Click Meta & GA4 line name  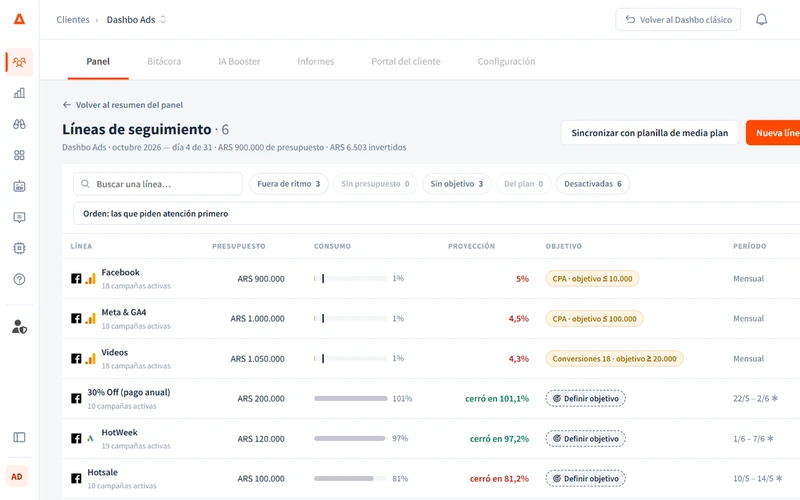[x=124, y=312]
